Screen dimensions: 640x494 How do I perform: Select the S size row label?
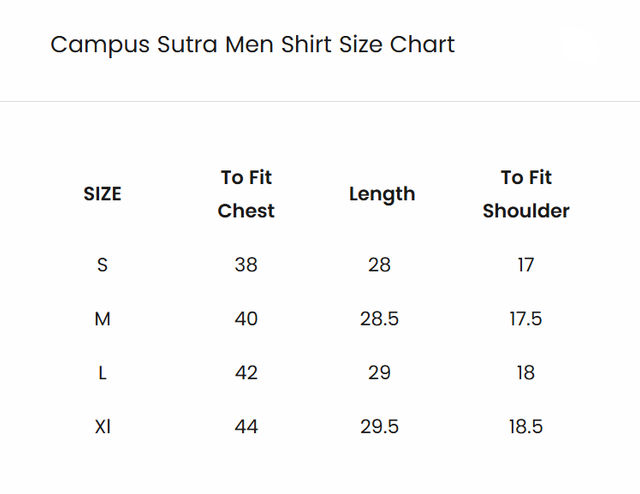click(x=102, y=265)
